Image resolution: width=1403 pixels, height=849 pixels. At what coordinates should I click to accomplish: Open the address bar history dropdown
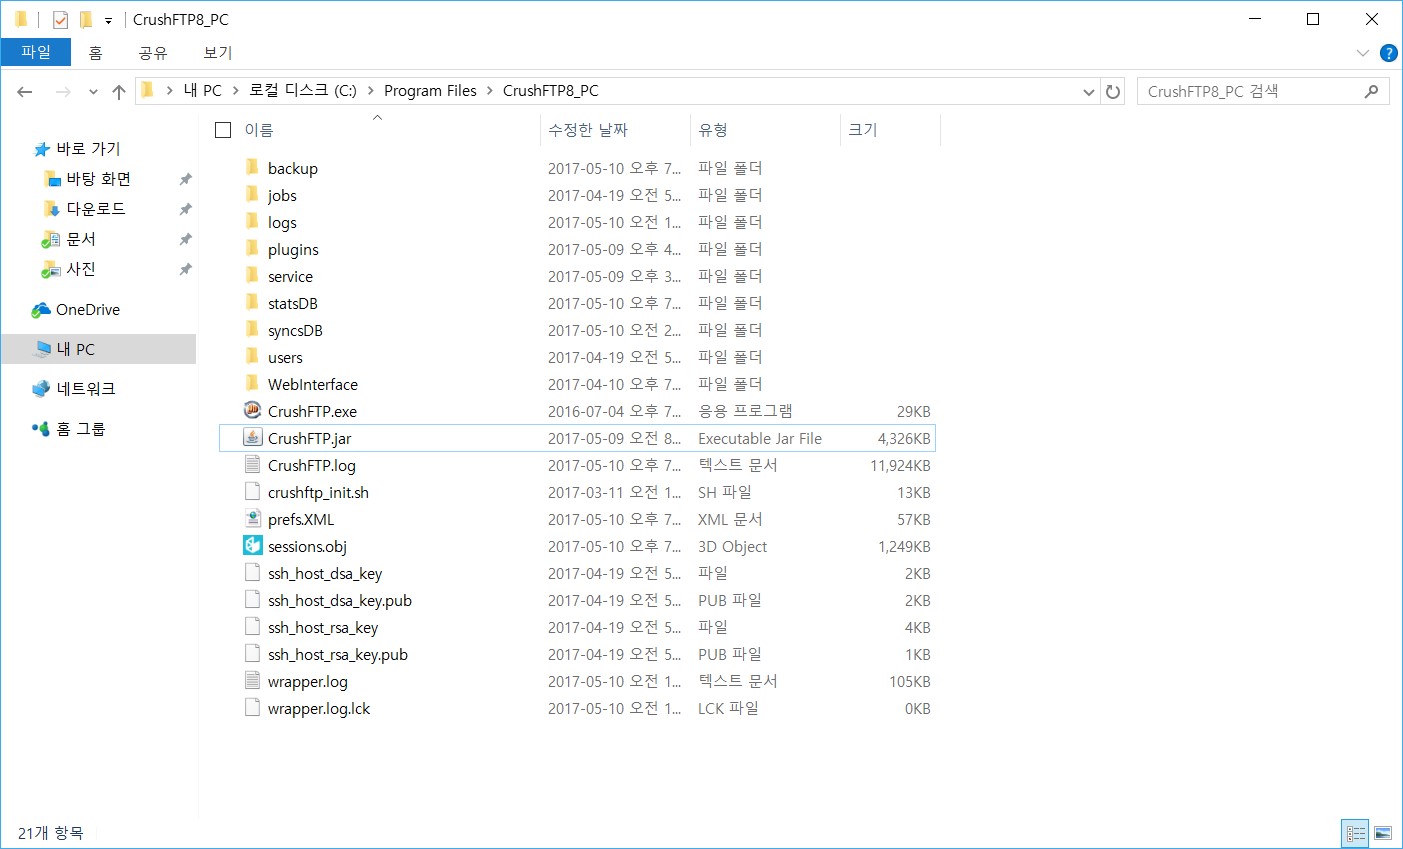(1089, 91)
